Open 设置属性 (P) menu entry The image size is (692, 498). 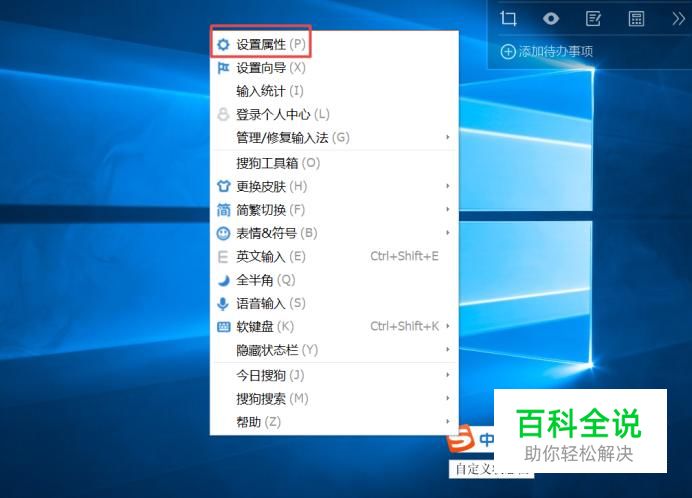pos(334,44)
